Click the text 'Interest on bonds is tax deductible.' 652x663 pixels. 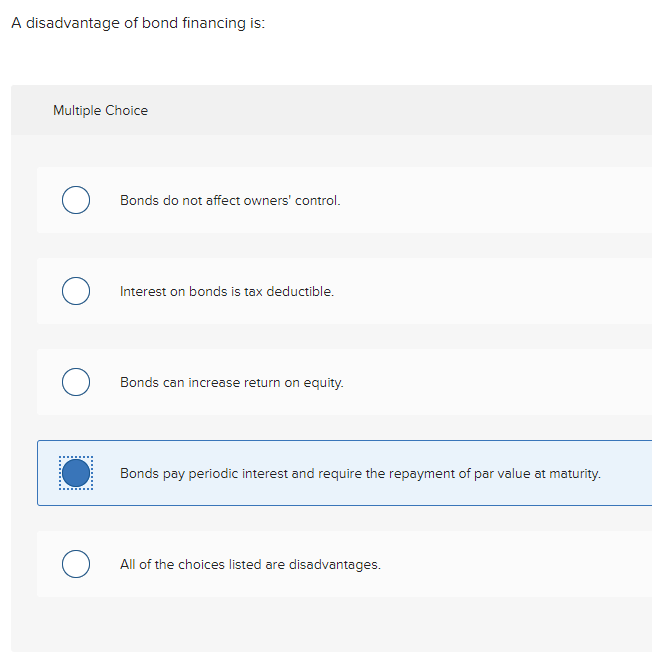tap(227, 291)
